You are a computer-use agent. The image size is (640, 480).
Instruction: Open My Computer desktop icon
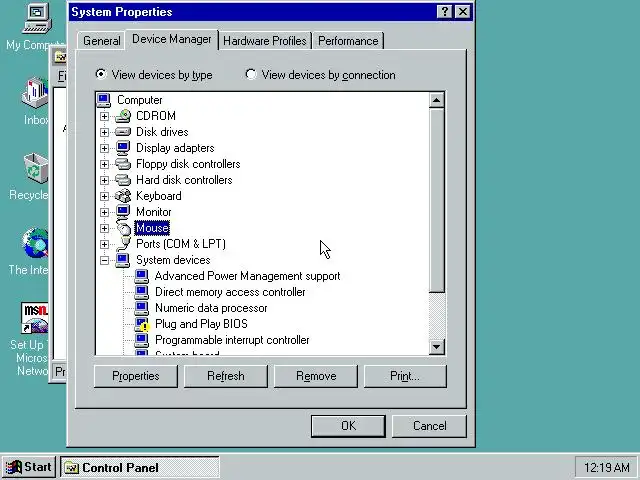click(37, 19)
